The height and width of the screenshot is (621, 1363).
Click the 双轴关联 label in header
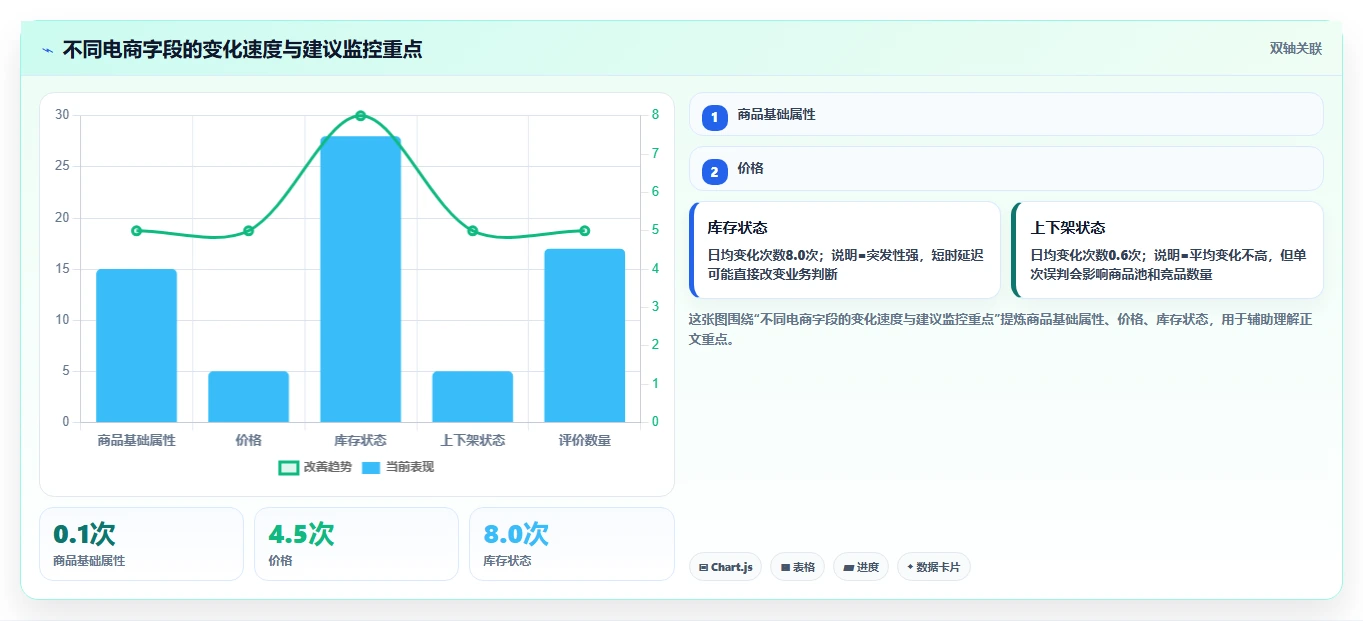pyautogui.click(x=1296, y=49)
